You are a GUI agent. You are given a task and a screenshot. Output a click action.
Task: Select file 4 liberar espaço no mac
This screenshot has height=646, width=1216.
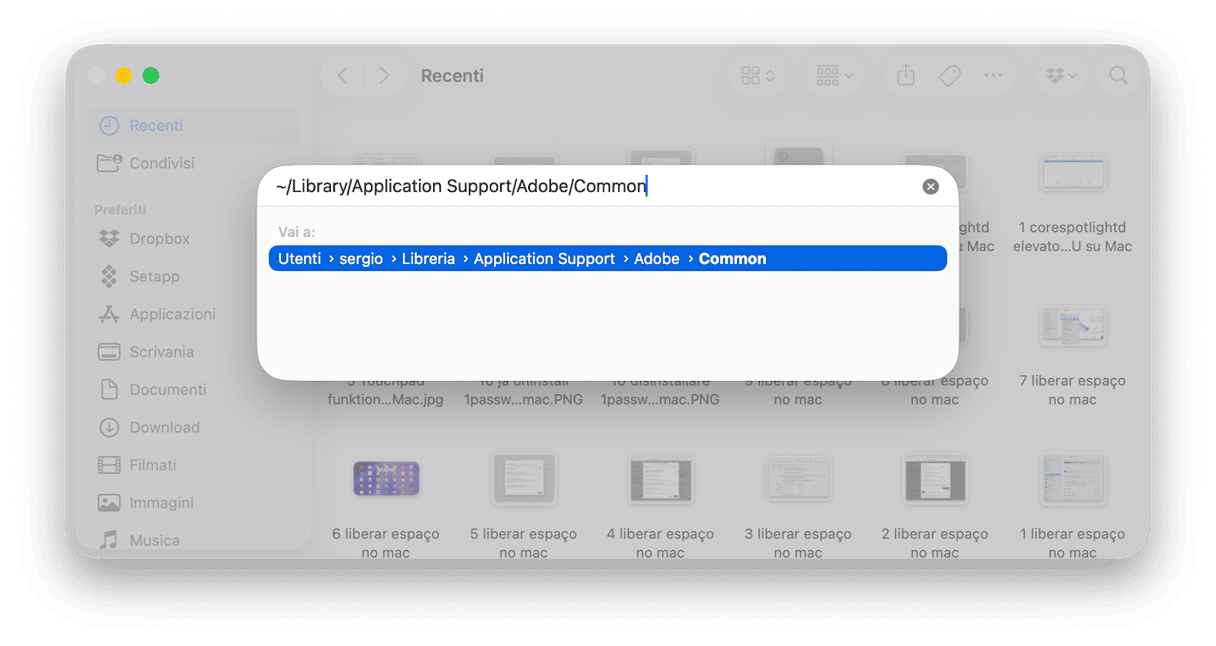[661, 479]
